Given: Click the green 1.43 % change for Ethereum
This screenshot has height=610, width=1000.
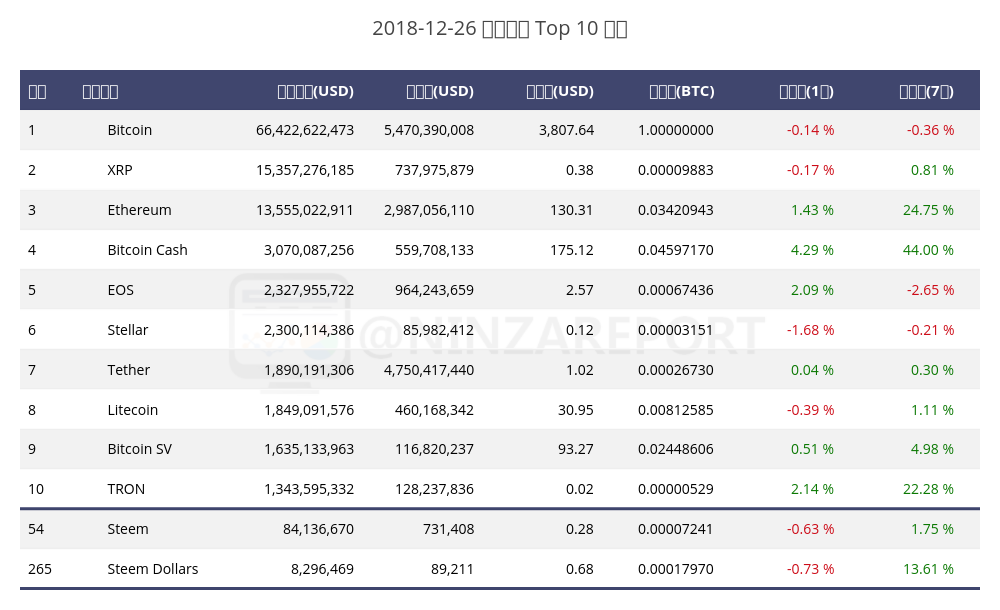Looking at the screenshot, I should click(812, 210).
